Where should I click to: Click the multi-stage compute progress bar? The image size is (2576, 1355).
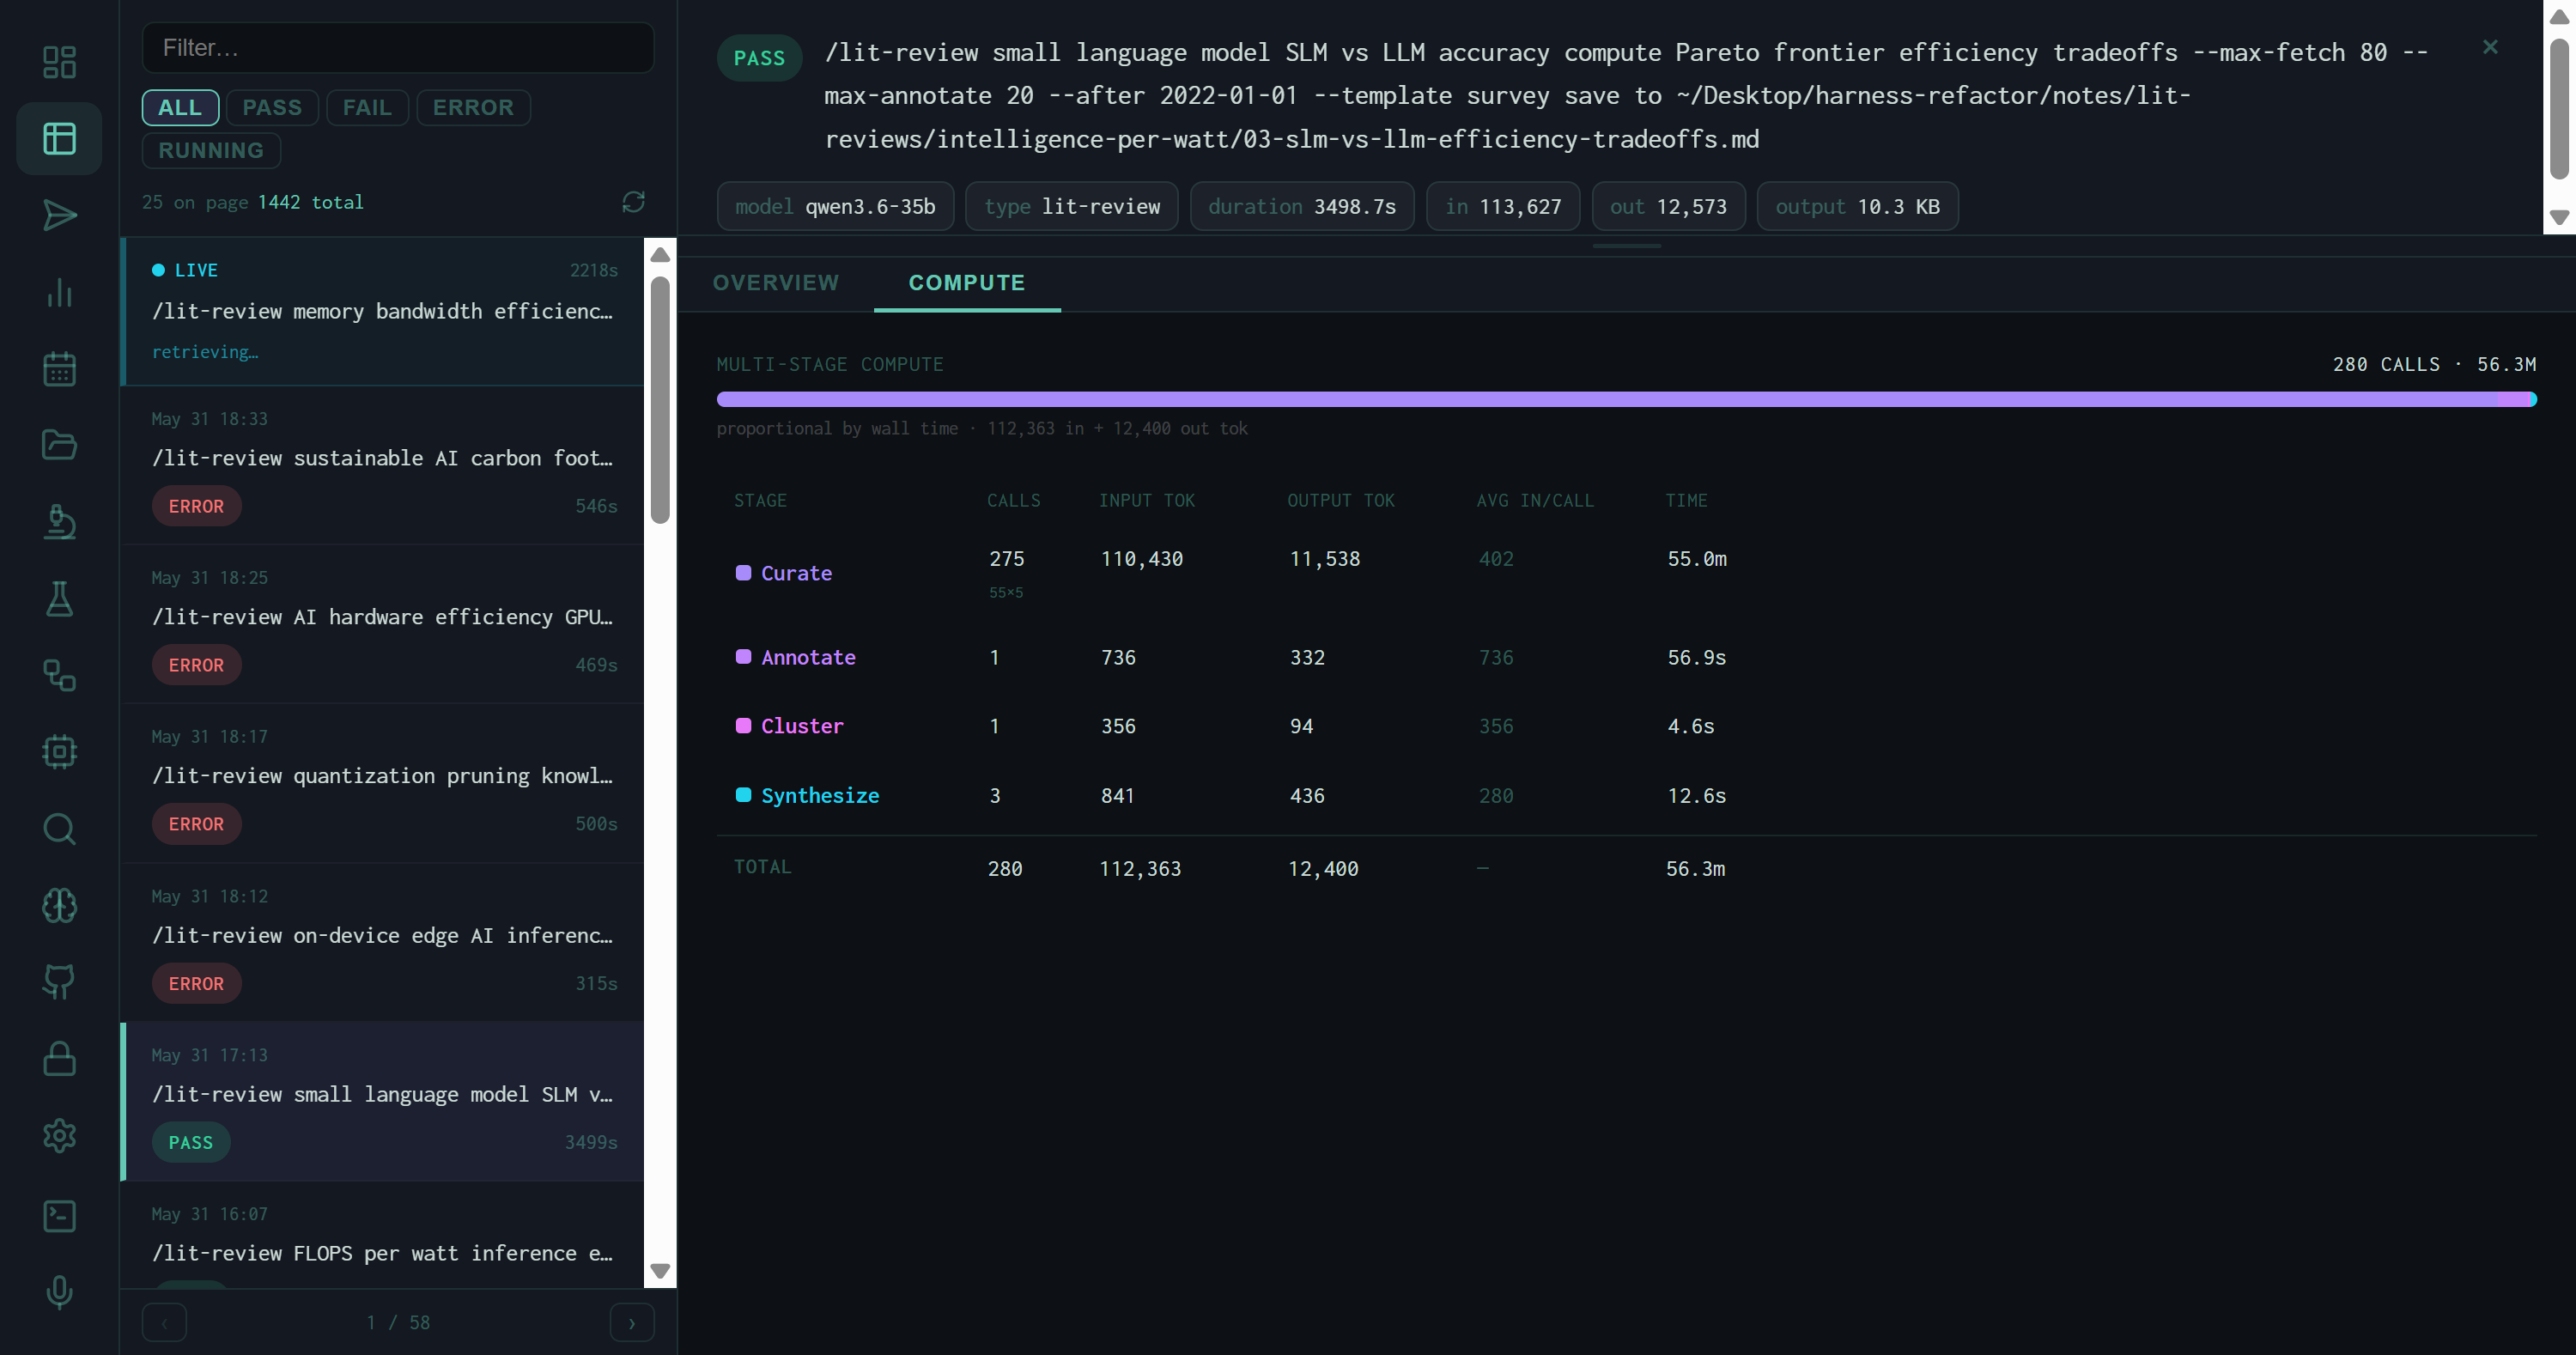click(x=1626, y=399)
